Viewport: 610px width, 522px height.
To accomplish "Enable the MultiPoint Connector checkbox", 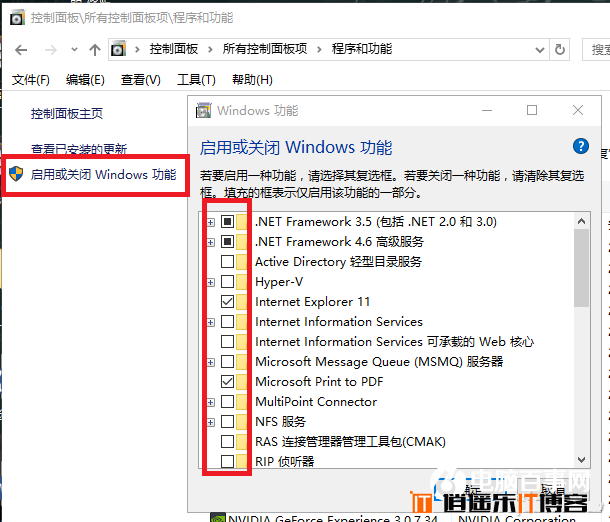I will tap(227, 402).
